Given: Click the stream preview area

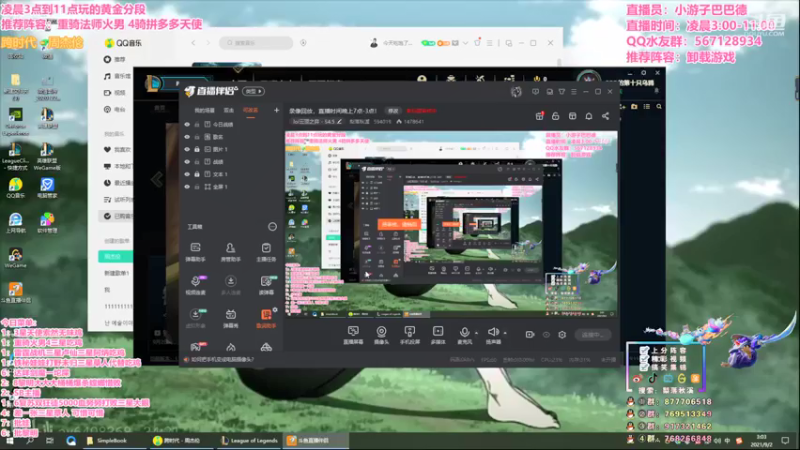Looking at the screenshot, I should point(451,224).
